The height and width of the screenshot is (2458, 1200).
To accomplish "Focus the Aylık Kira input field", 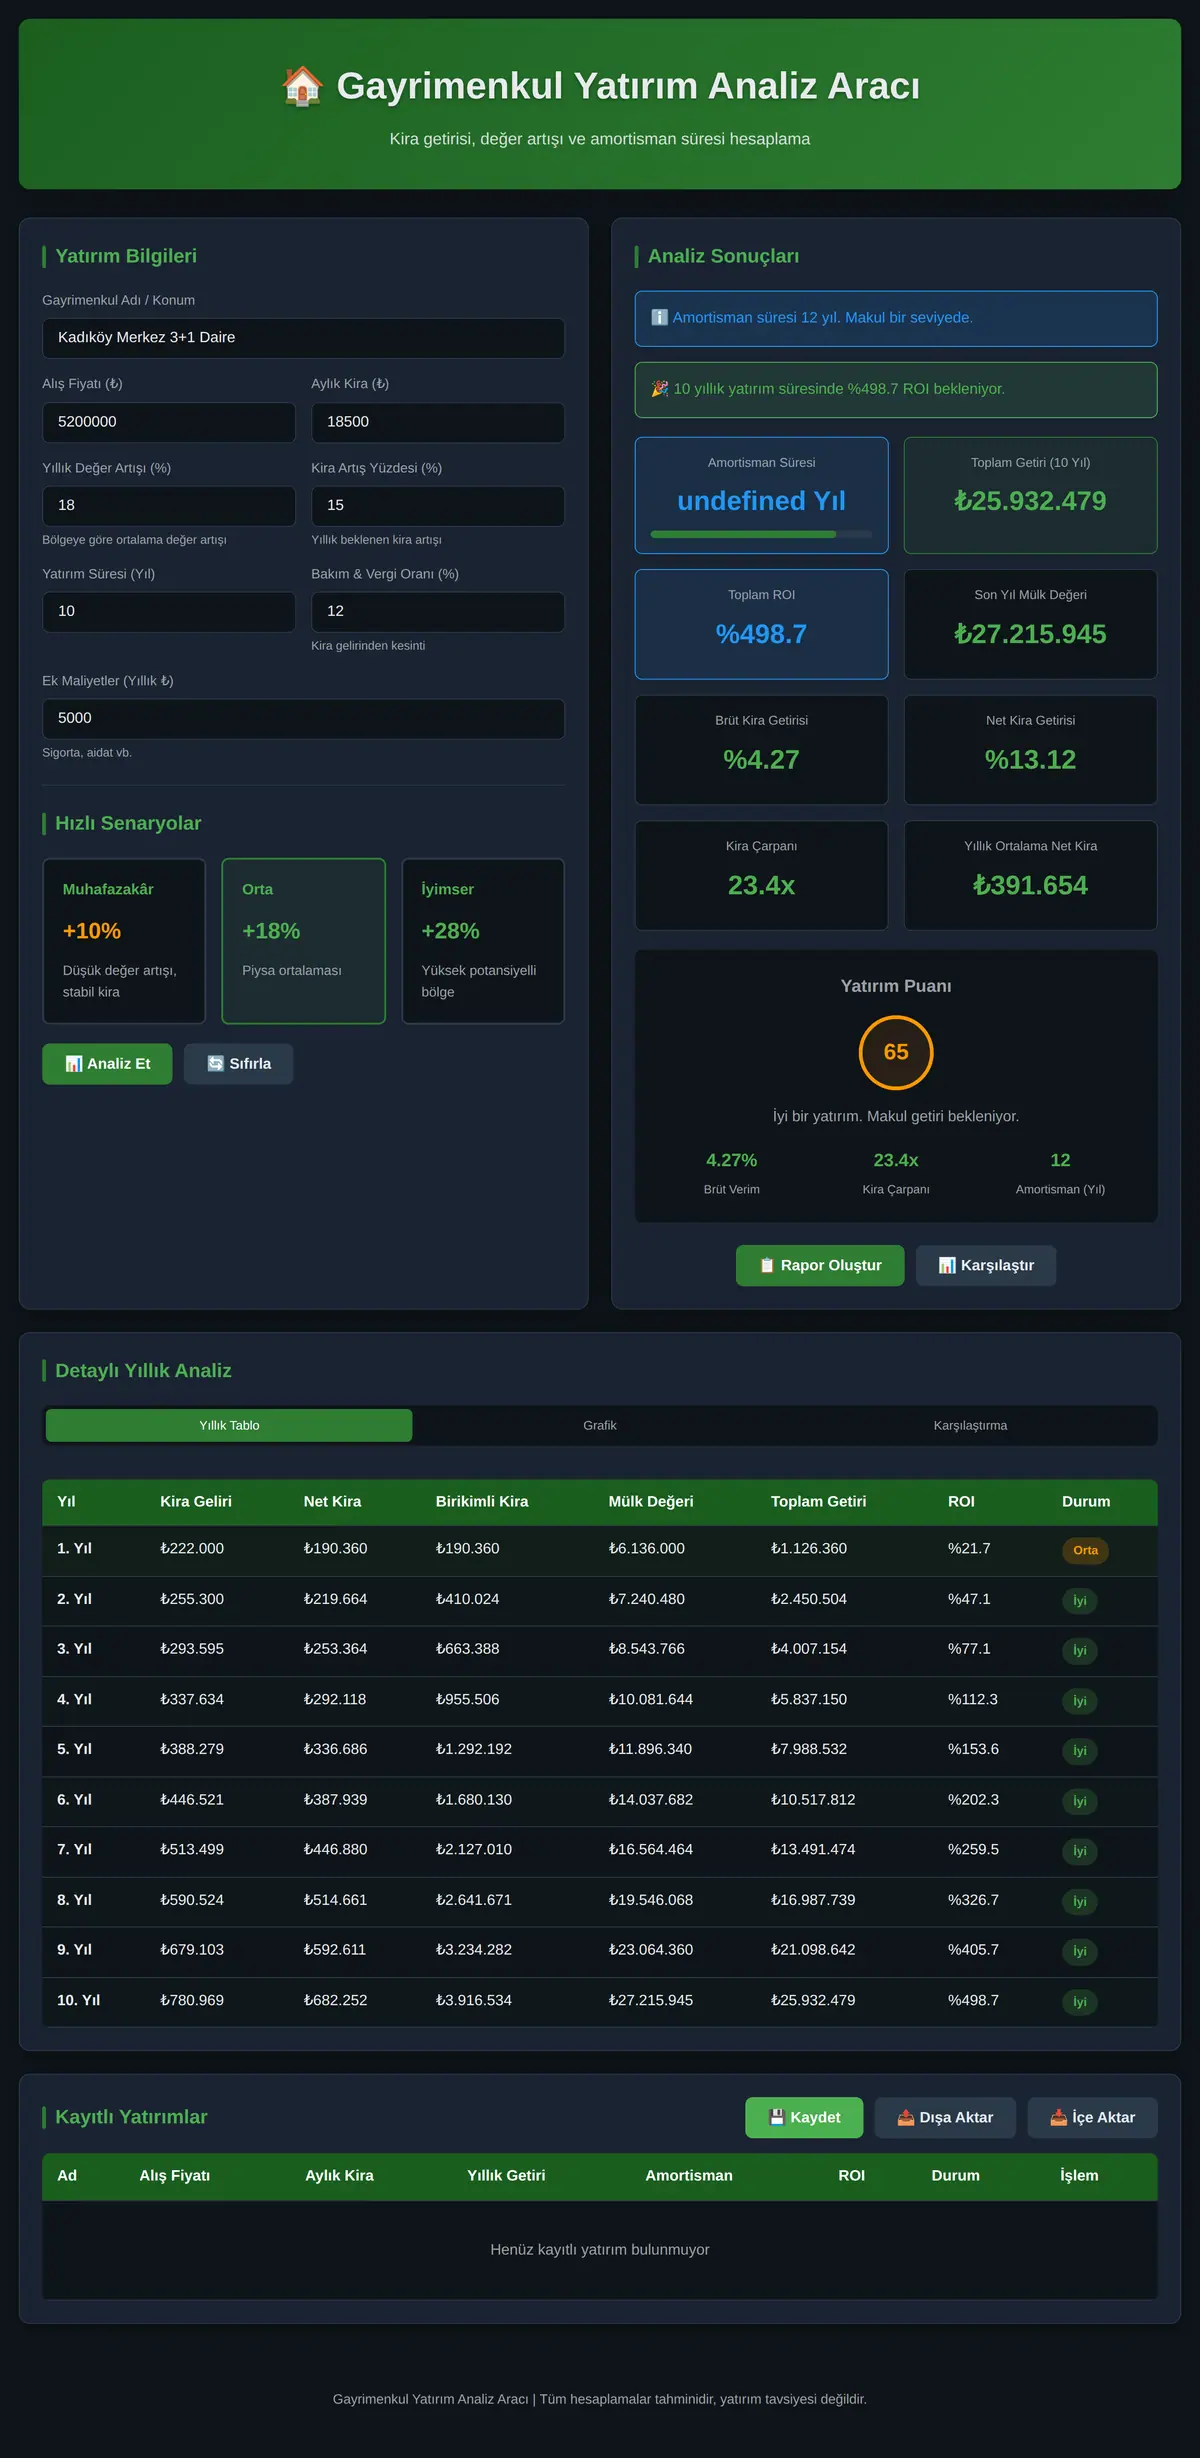I will [x=438, y=422].
